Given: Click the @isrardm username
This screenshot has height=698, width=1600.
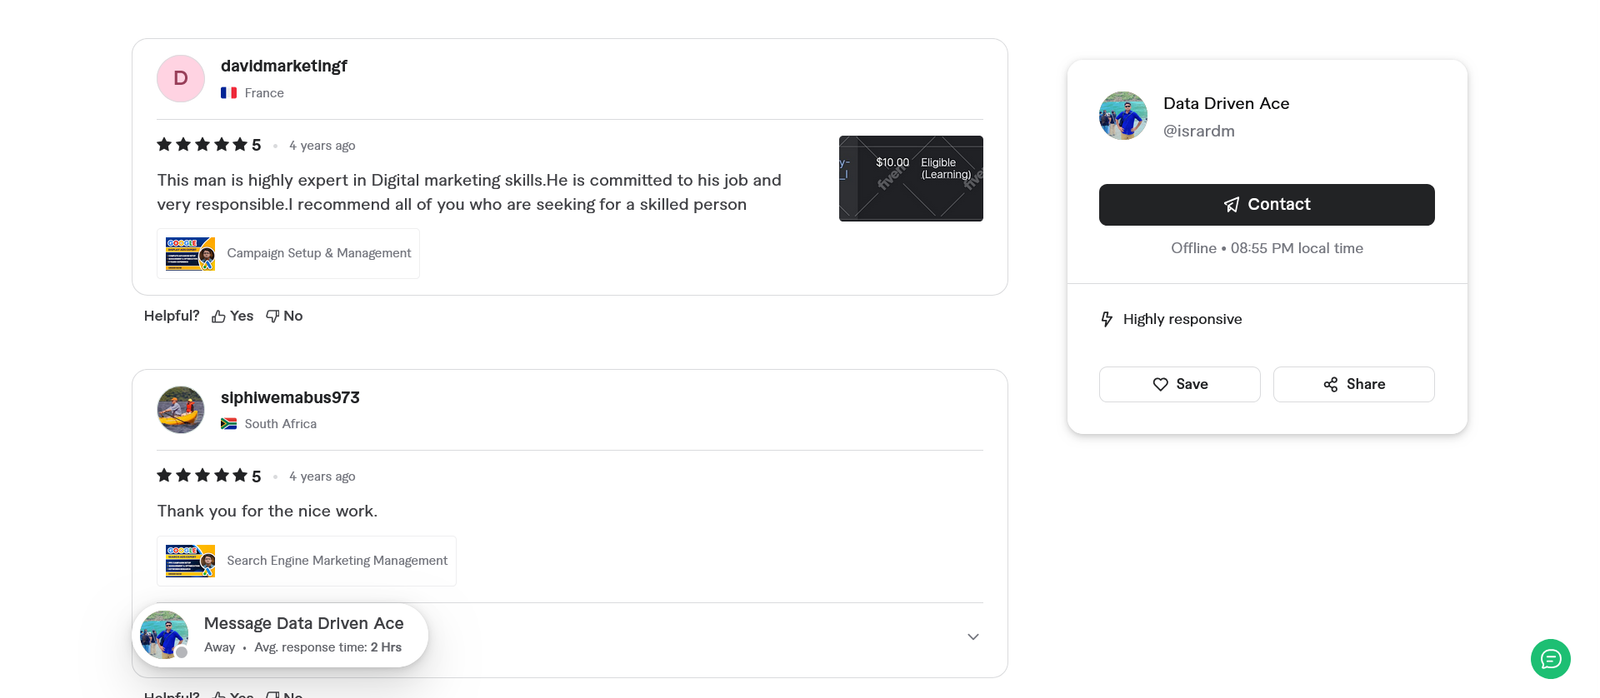Looking at the screenshot, I should click(x=1199, y=130).
